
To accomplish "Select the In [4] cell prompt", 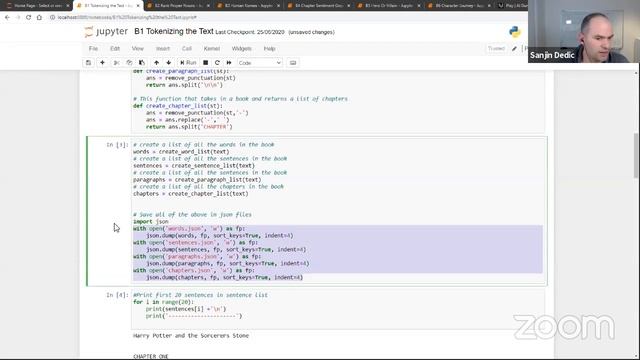I will point(117,295).
